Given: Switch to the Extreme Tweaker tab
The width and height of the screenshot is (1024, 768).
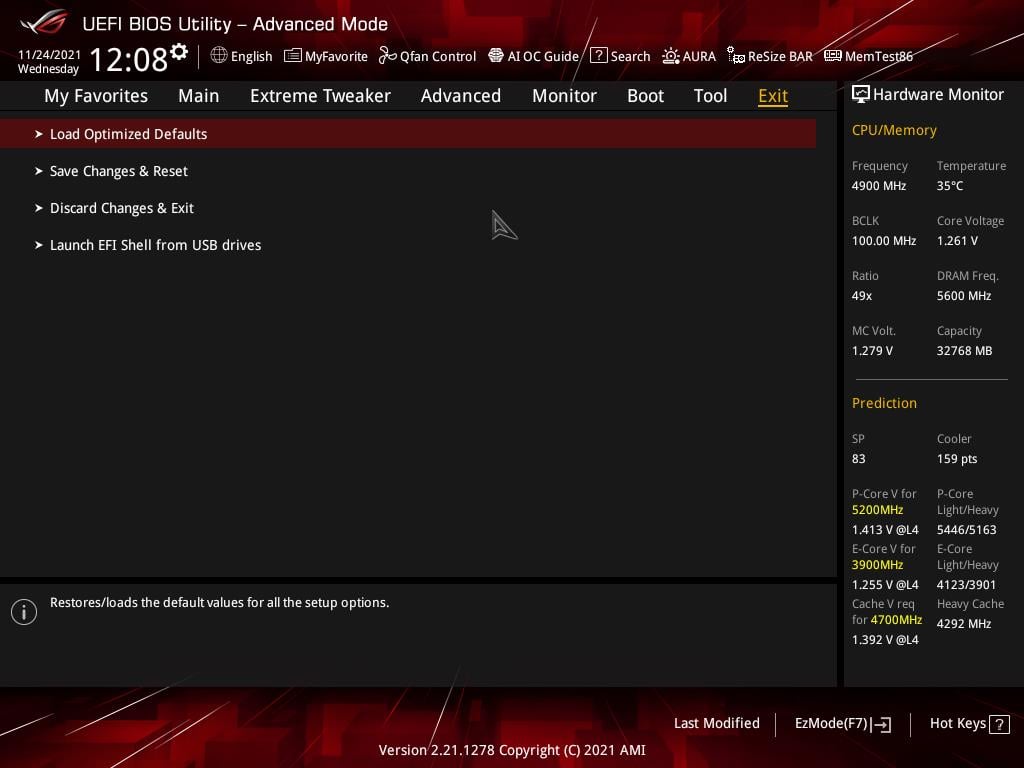Looking at the screenshot, I should [x=320, y=96].
